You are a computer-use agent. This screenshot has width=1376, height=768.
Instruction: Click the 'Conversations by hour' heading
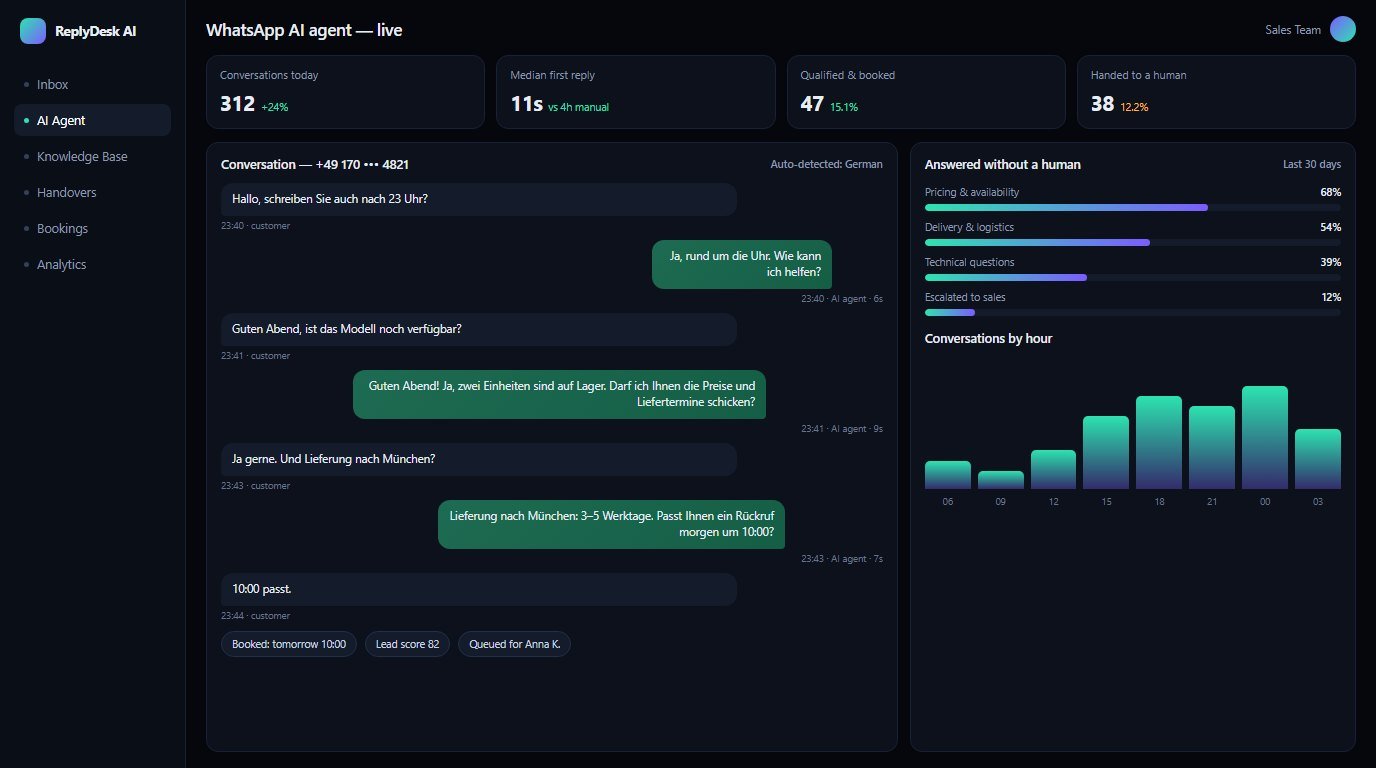[x=988, y=338]
